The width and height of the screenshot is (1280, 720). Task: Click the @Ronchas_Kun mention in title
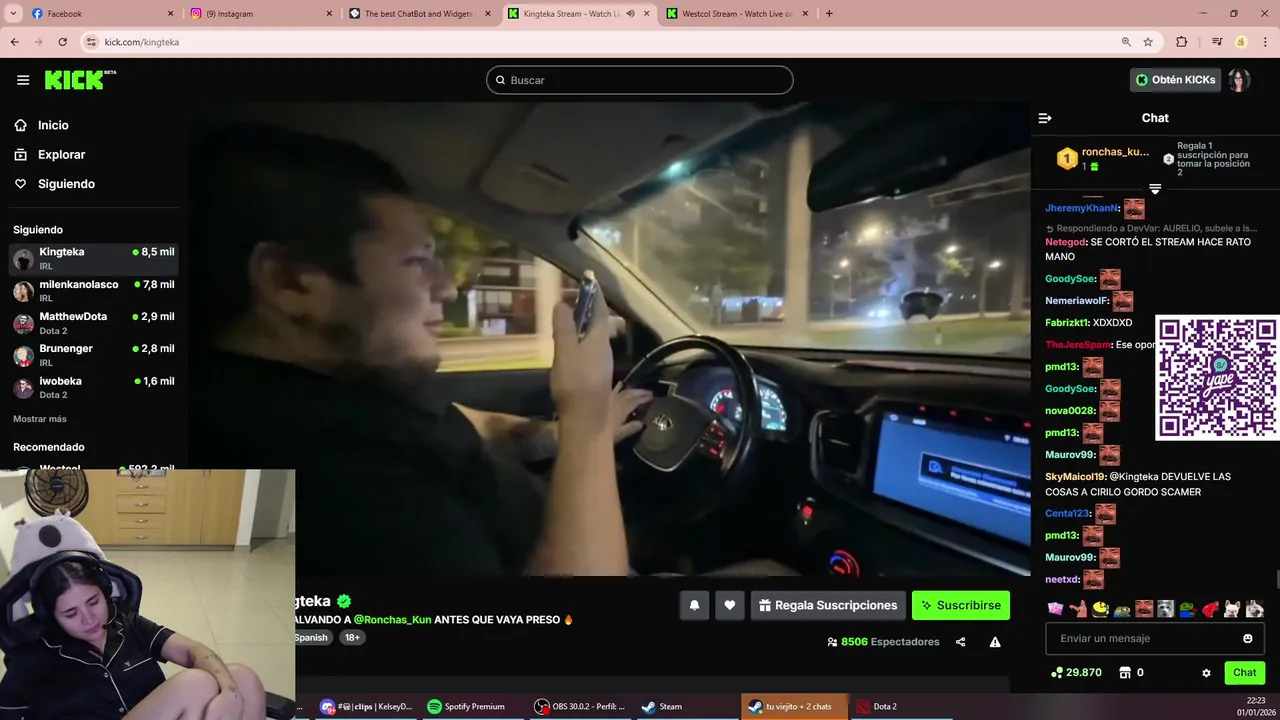[392, 620]
